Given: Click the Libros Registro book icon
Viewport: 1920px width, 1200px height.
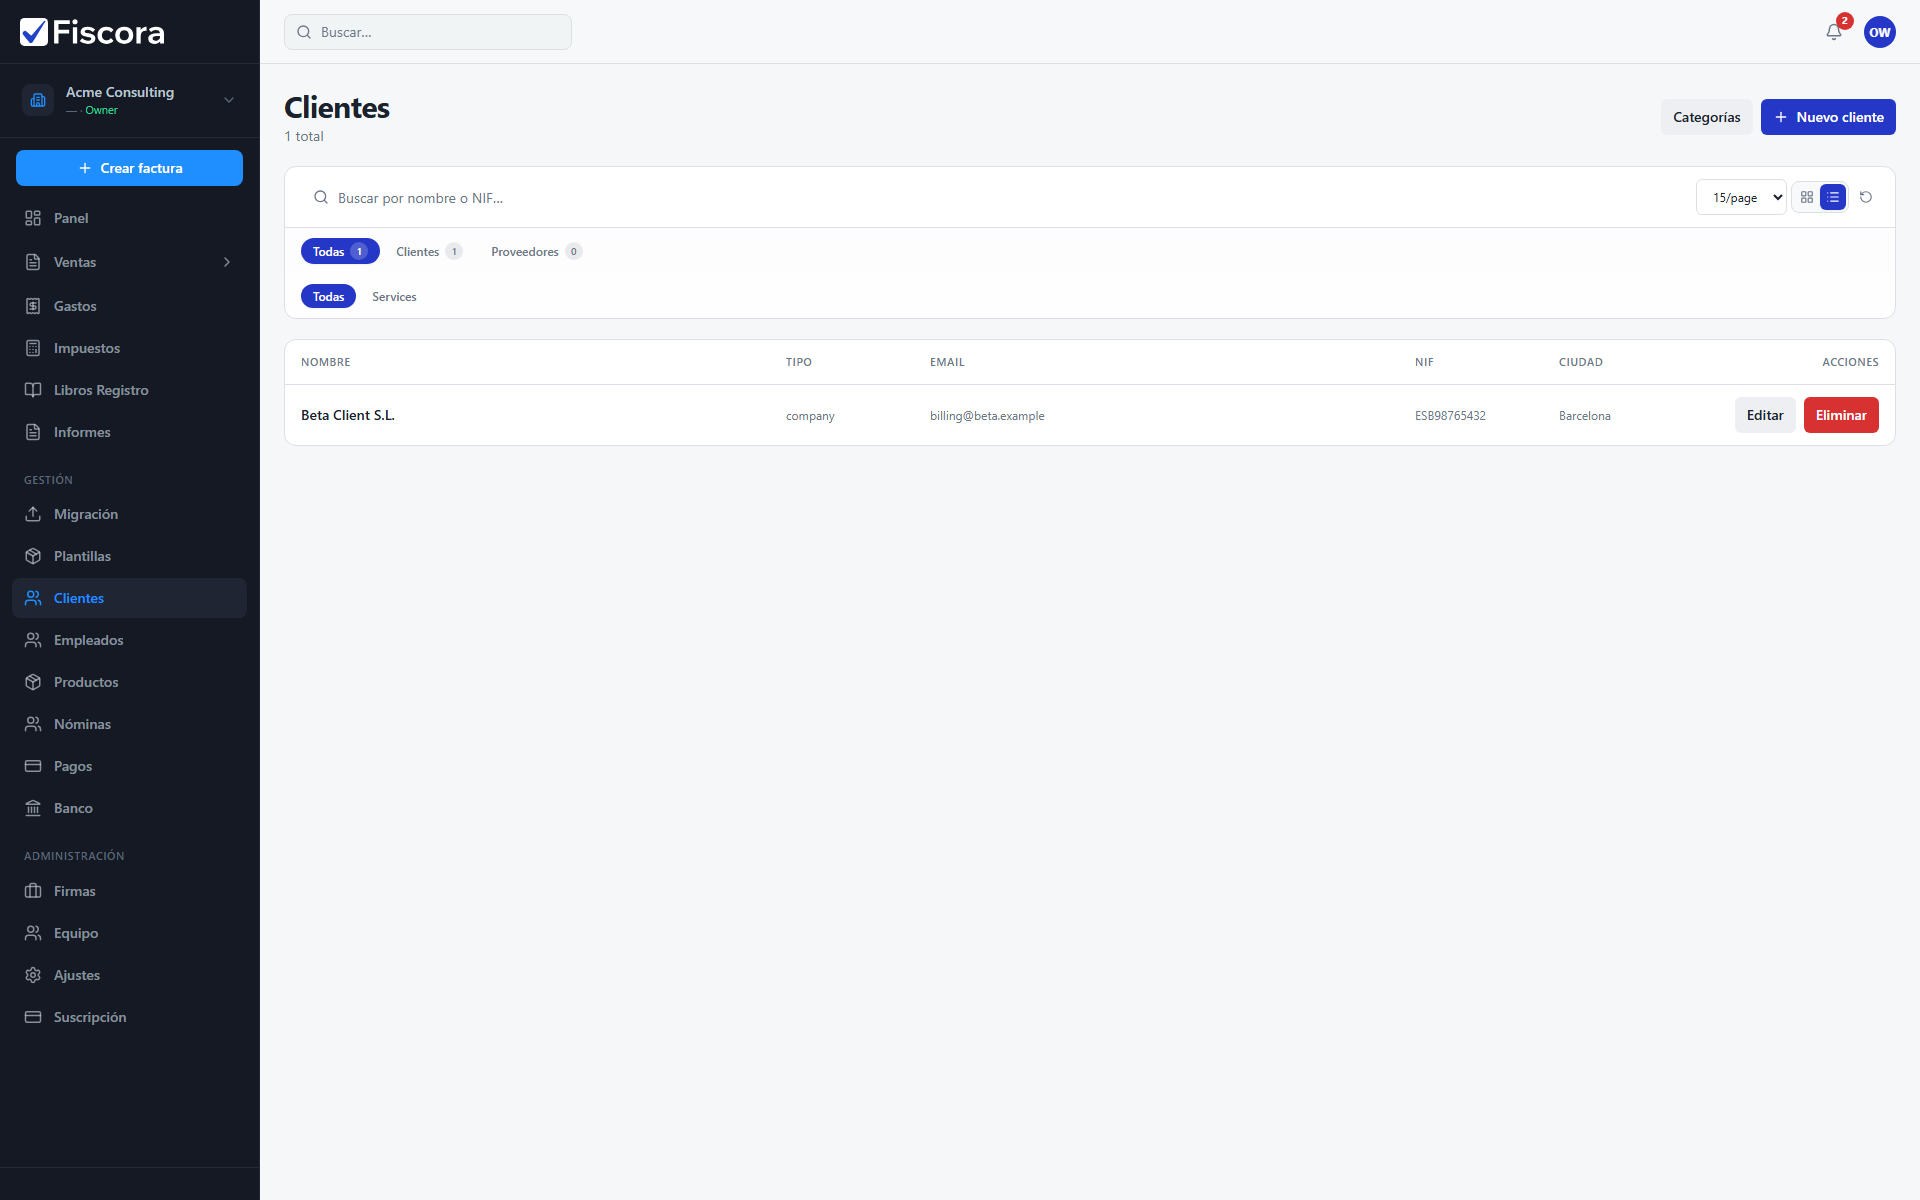Looking at the screenshot, I should (x=33, y=390).
